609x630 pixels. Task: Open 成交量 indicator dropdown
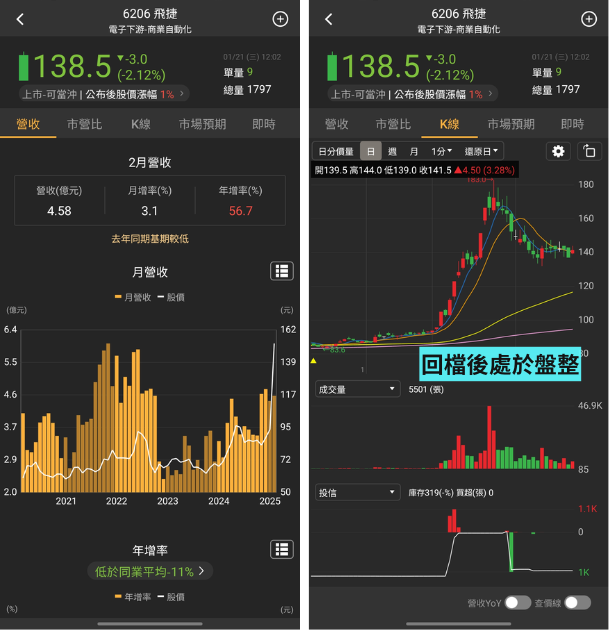(357, 389)
